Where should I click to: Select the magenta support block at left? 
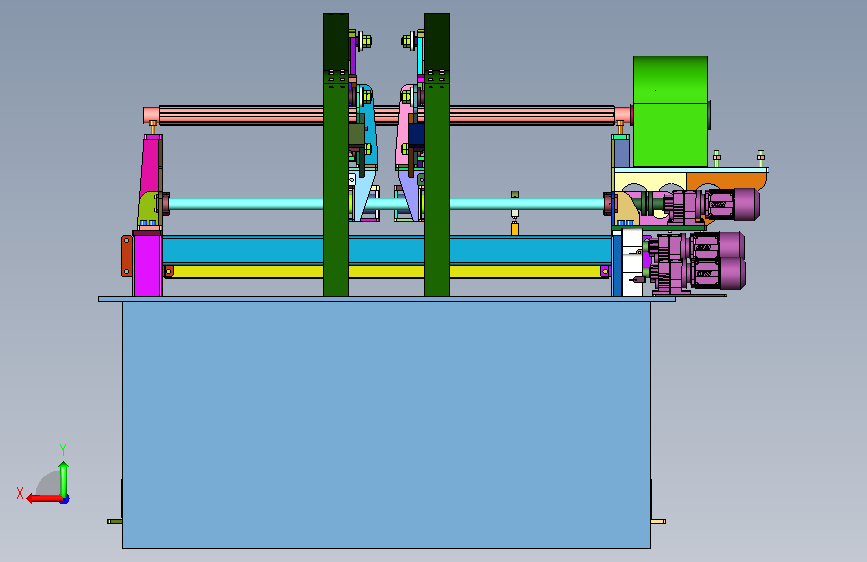tap(147, 266)
